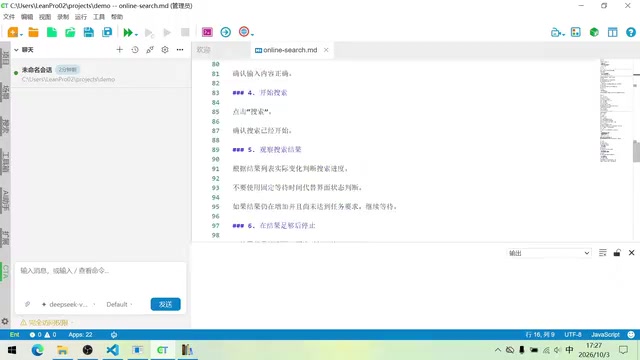
Task: Click the agent icon after Apps: 22
Action: click(114, 335)
